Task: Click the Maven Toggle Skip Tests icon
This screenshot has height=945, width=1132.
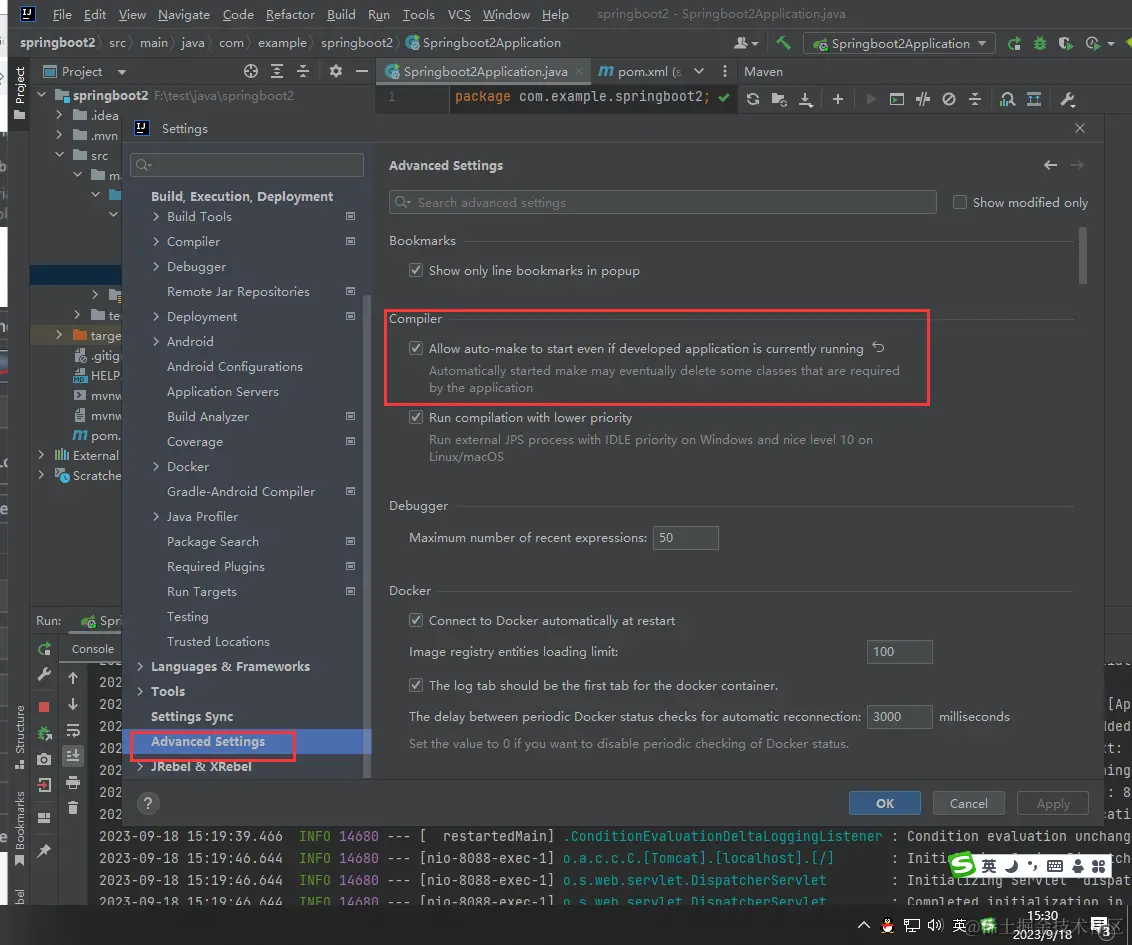Action: pos(949,99)
